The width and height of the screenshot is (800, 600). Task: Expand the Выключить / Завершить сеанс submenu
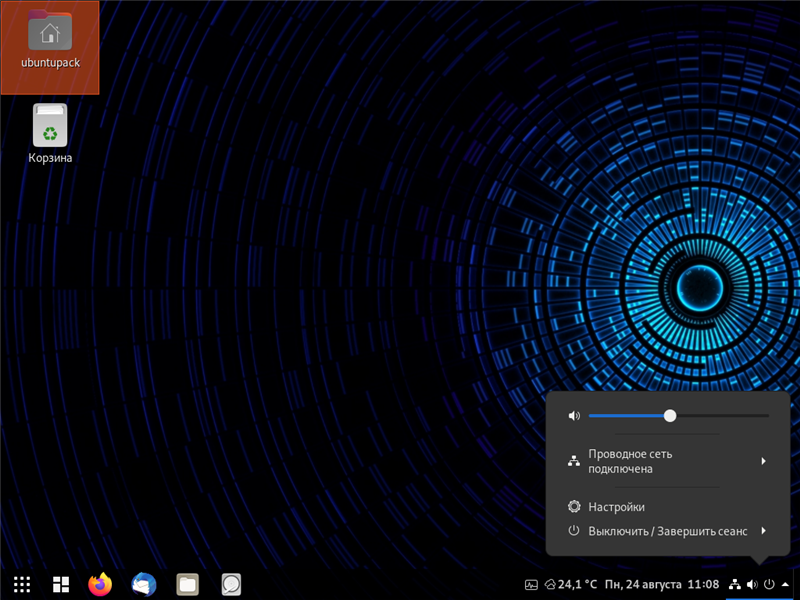[x=667, y=531]
